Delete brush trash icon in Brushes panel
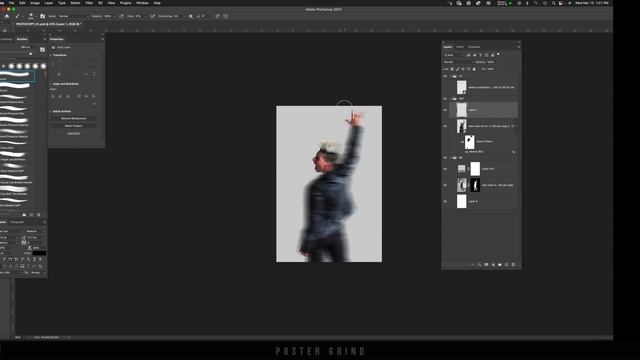Image resolution: width=640 pixels, height=360 pixels. (39, 215)
